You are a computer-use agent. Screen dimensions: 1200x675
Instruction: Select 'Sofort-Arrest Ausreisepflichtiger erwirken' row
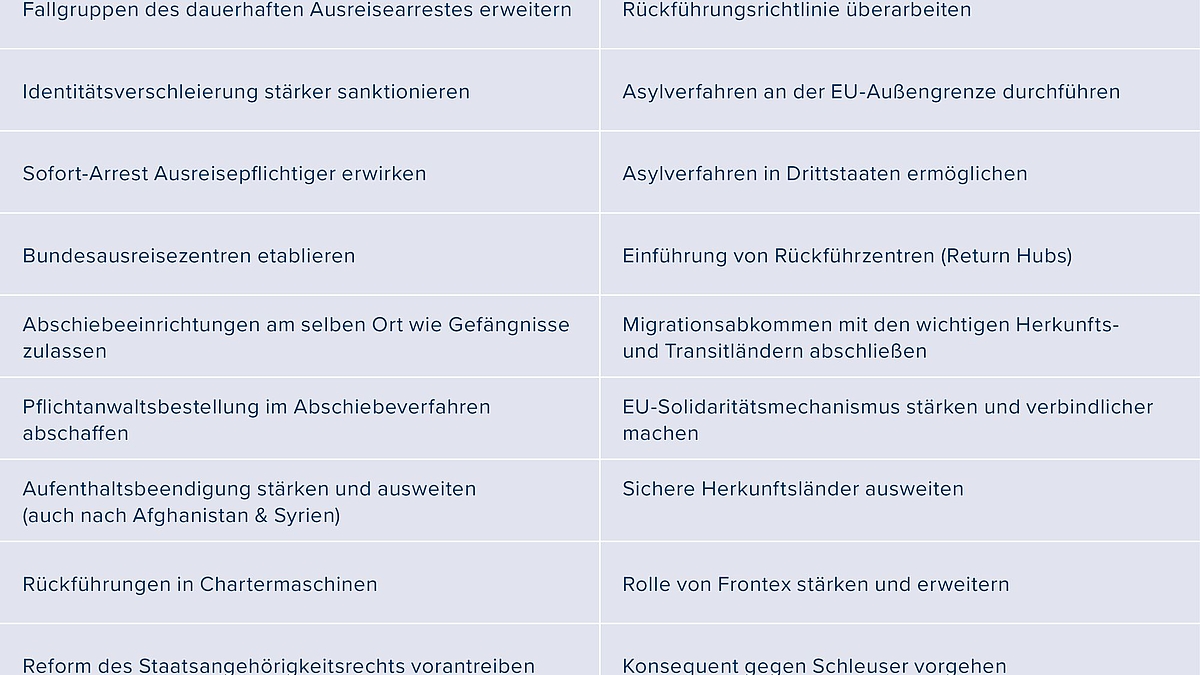click(299, 172)
